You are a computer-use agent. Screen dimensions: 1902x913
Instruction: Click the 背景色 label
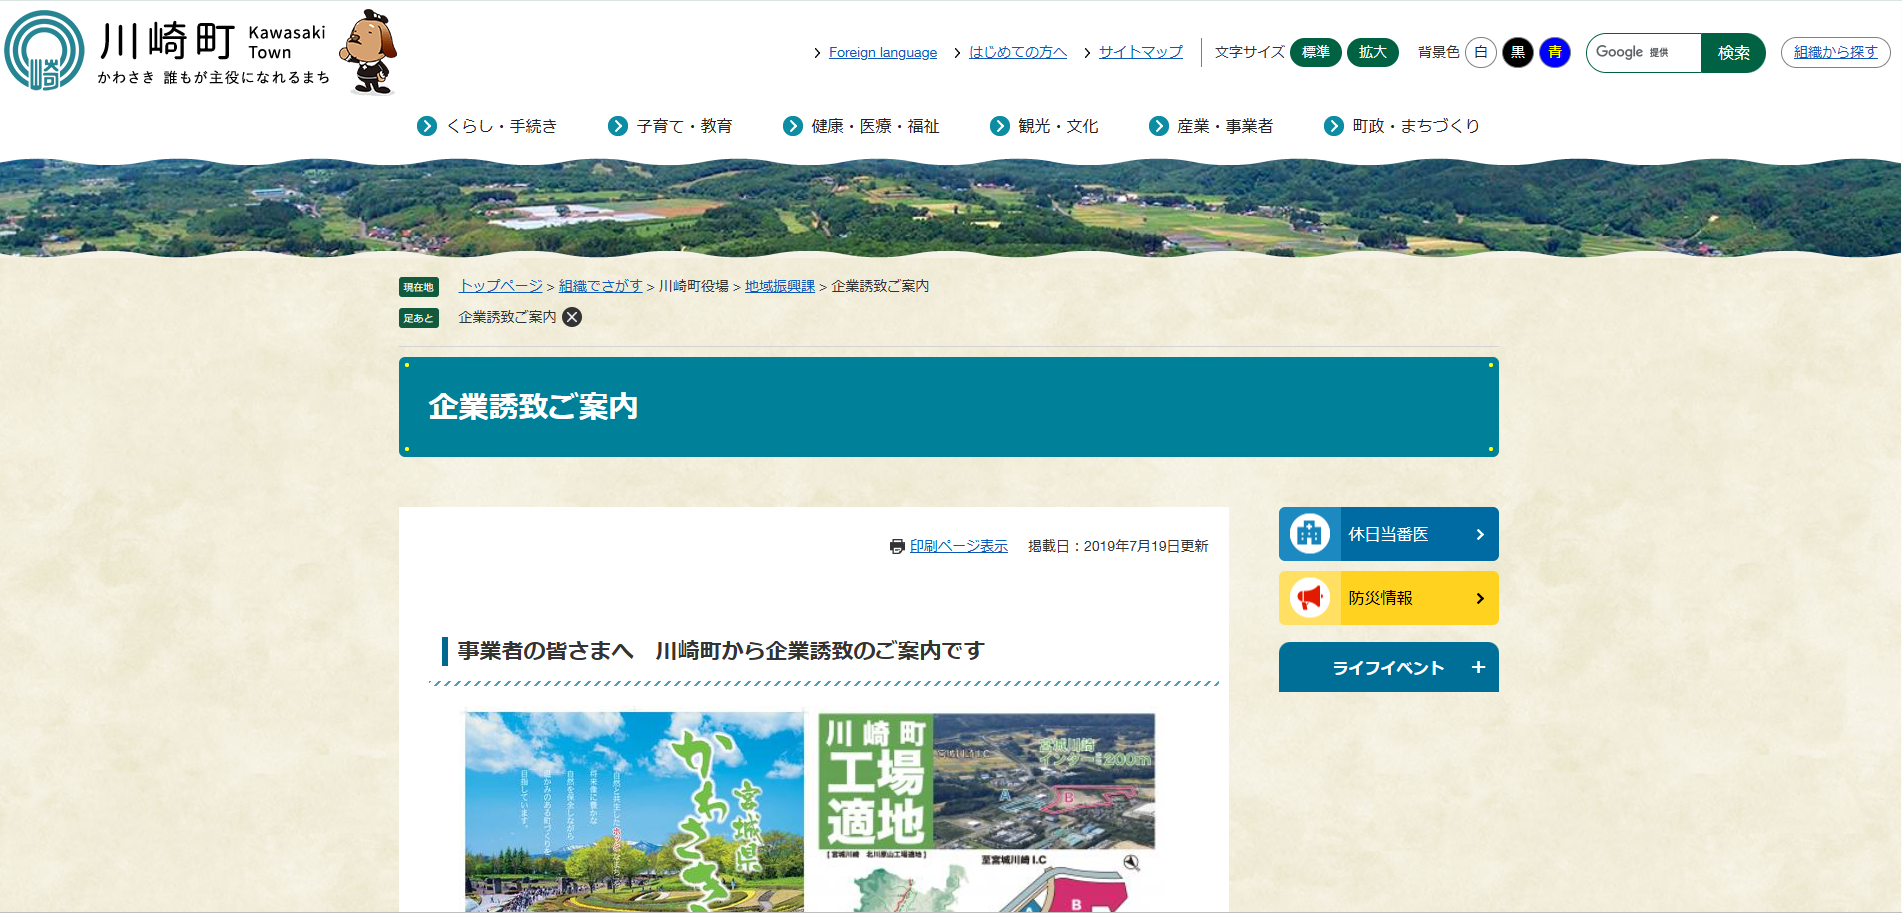point(1439,52)
